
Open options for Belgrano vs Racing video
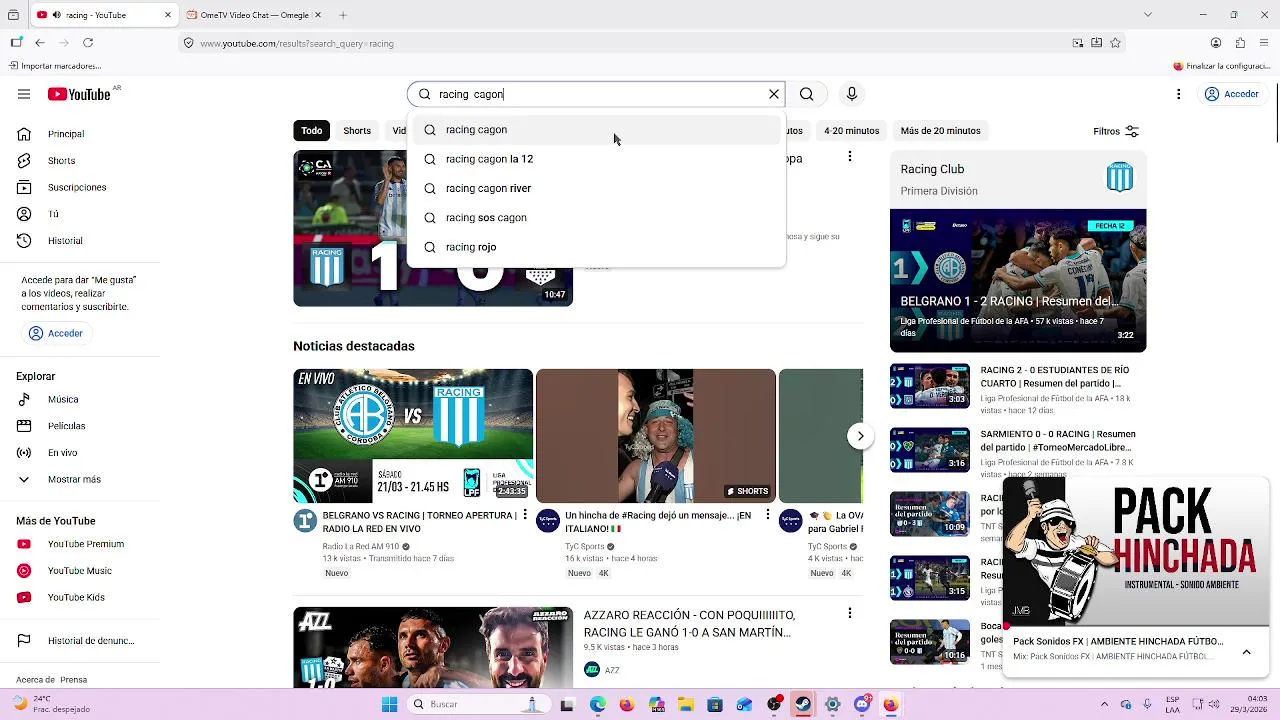click(526, 515)
